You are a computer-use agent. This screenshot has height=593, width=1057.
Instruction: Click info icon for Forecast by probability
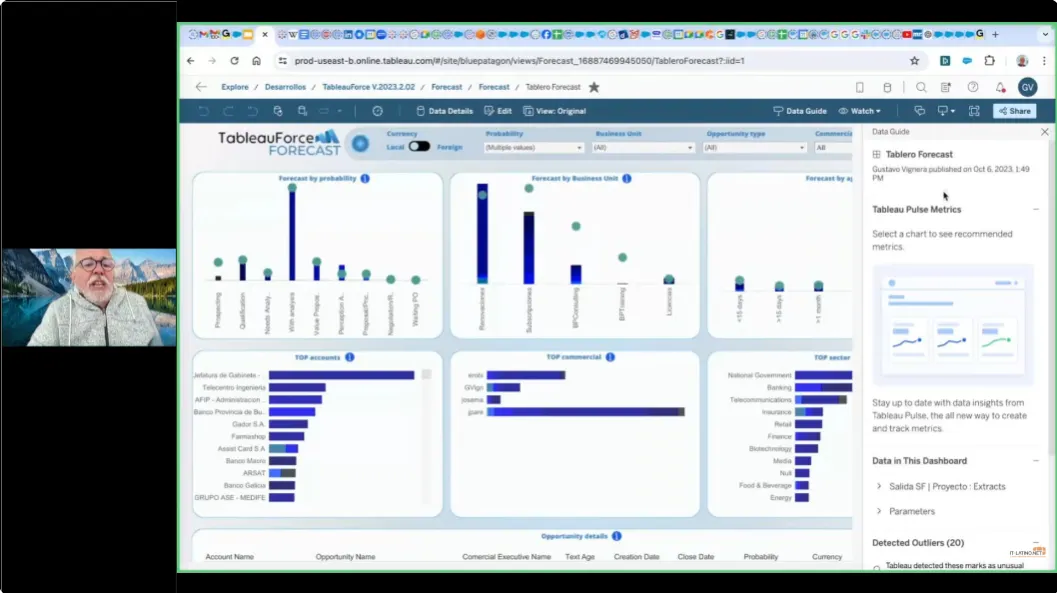click(365, 179)
